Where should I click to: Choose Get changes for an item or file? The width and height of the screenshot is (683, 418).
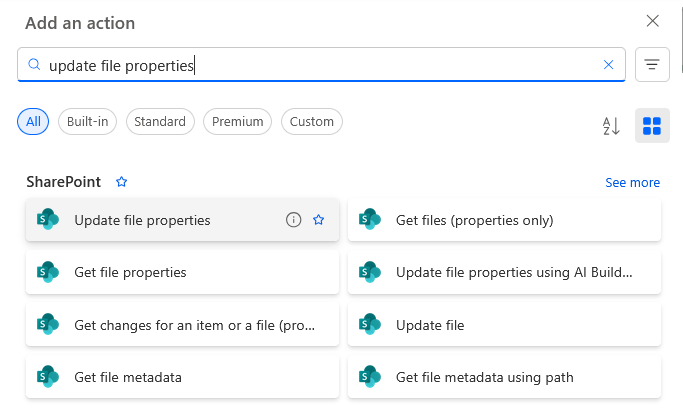pos(182,325)
